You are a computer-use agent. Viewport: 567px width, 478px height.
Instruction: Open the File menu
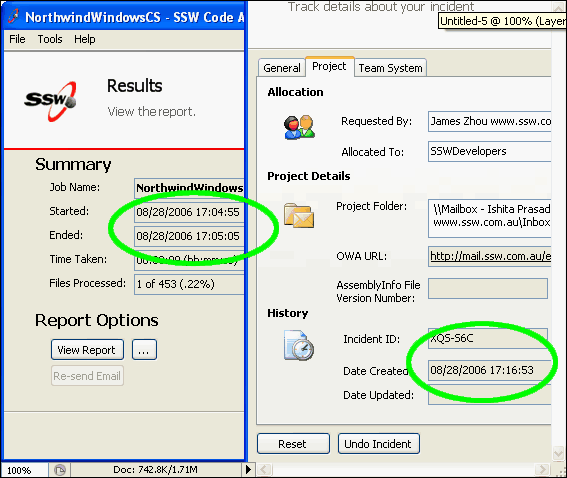point(17,39)
